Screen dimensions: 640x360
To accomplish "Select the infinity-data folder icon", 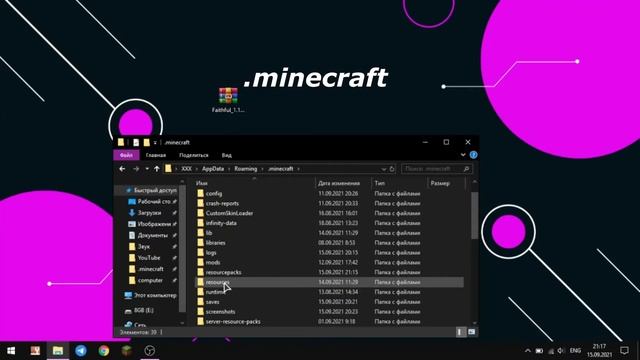I will coord(200,223).
